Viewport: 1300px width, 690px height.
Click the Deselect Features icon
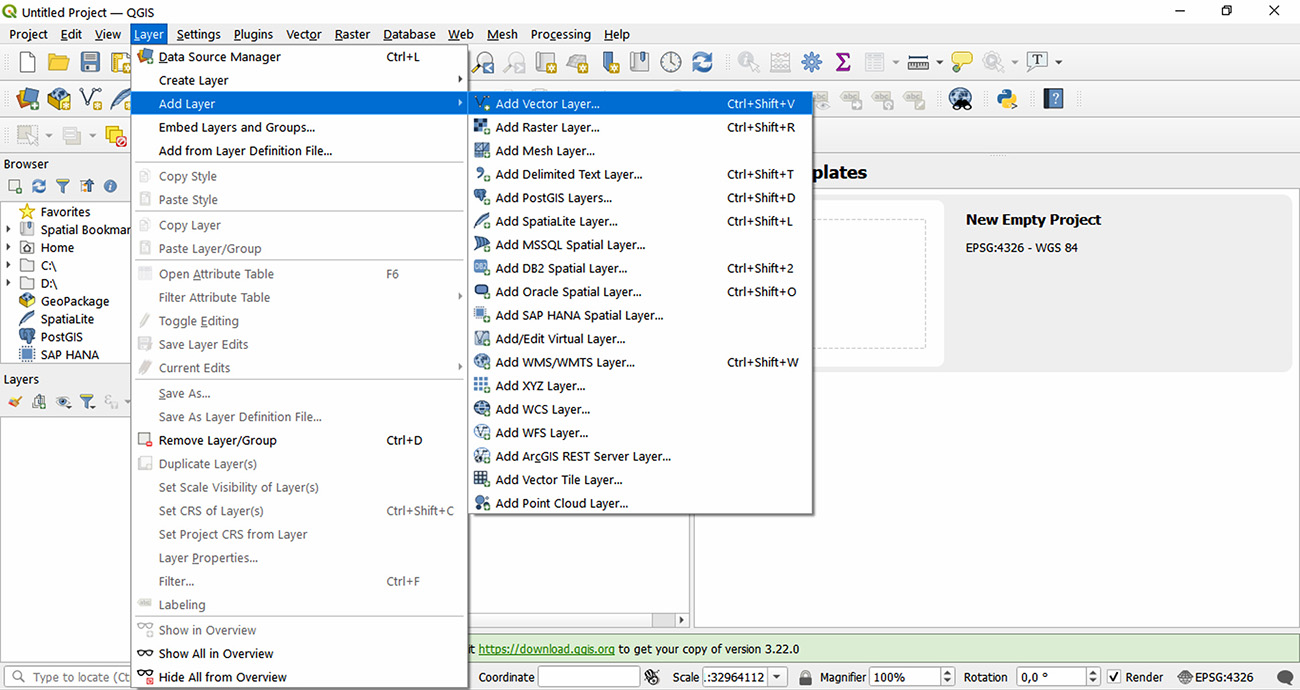pyautogui.click(x=117, y=136)
